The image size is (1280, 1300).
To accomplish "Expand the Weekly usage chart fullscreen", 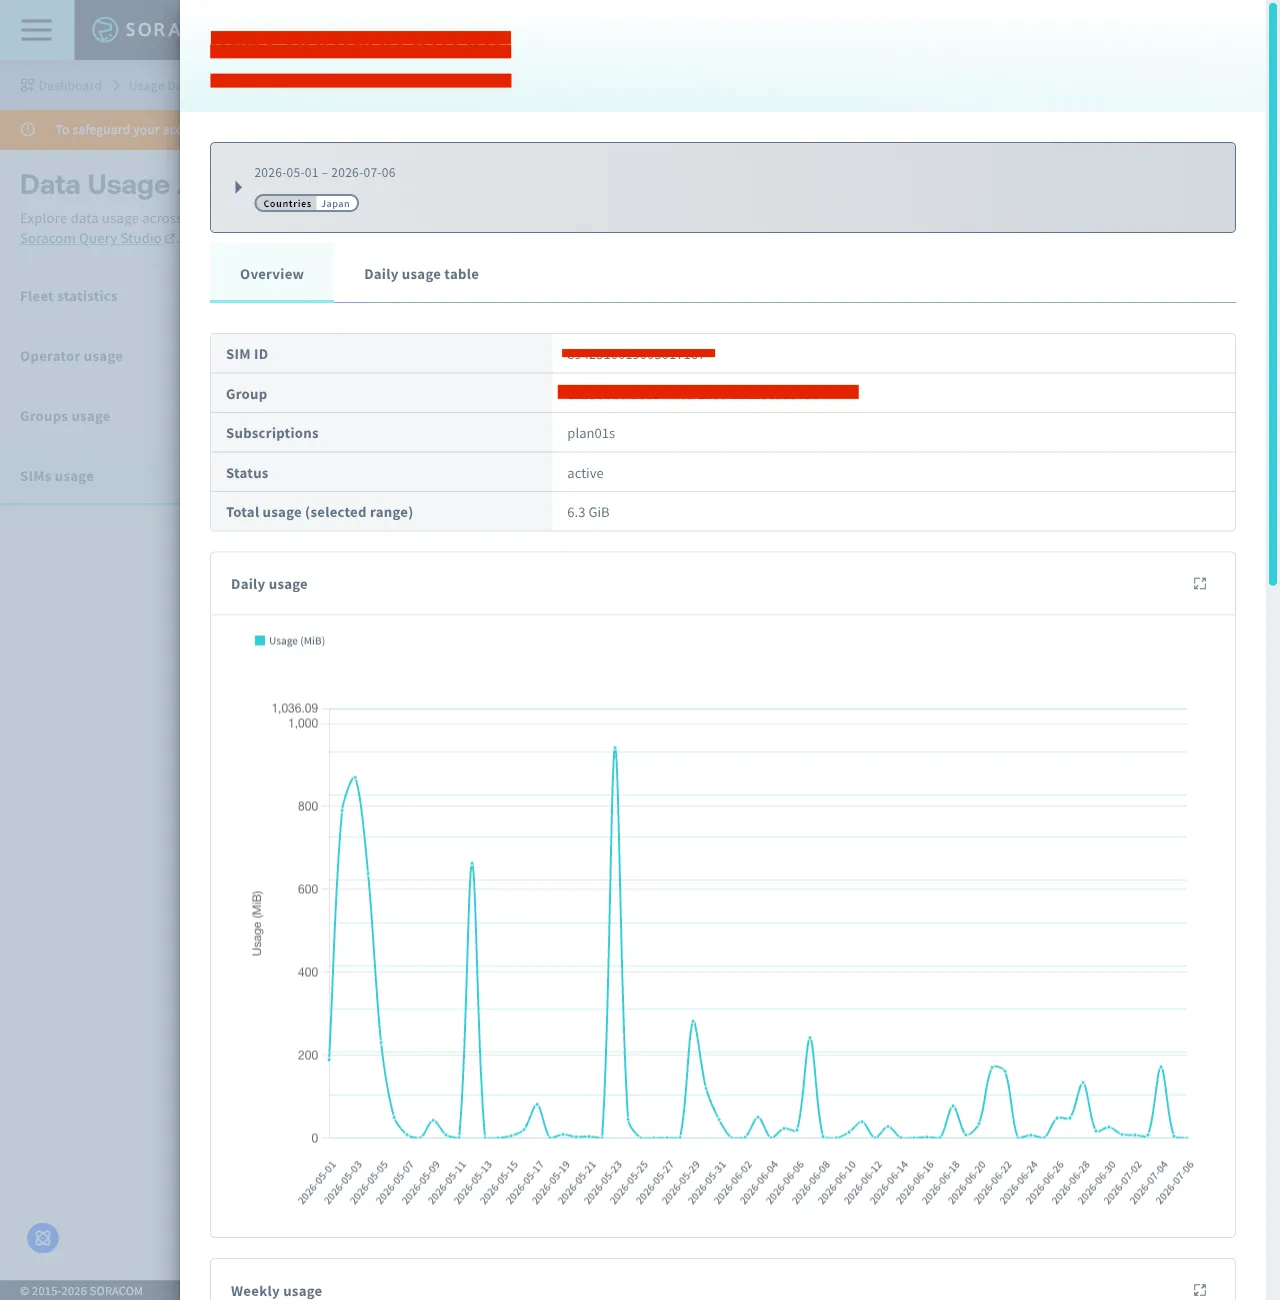I will (1200, 1290).
